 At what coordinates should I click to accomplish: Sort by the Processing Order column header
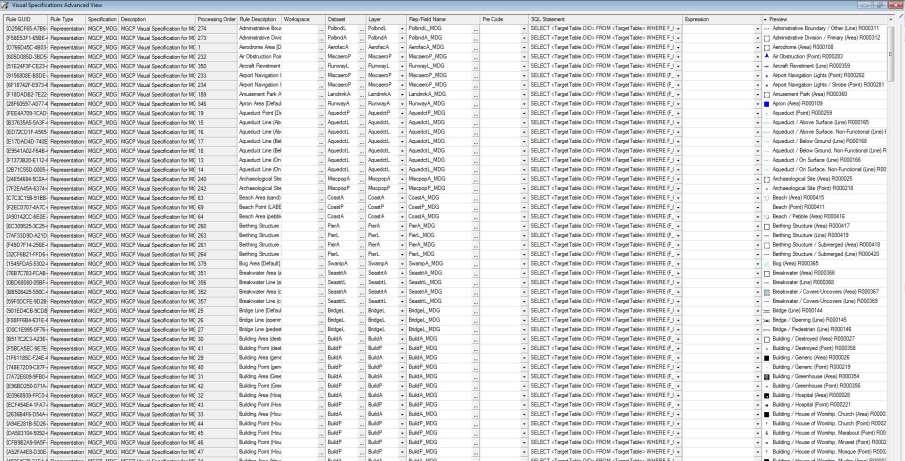(216, 20)
